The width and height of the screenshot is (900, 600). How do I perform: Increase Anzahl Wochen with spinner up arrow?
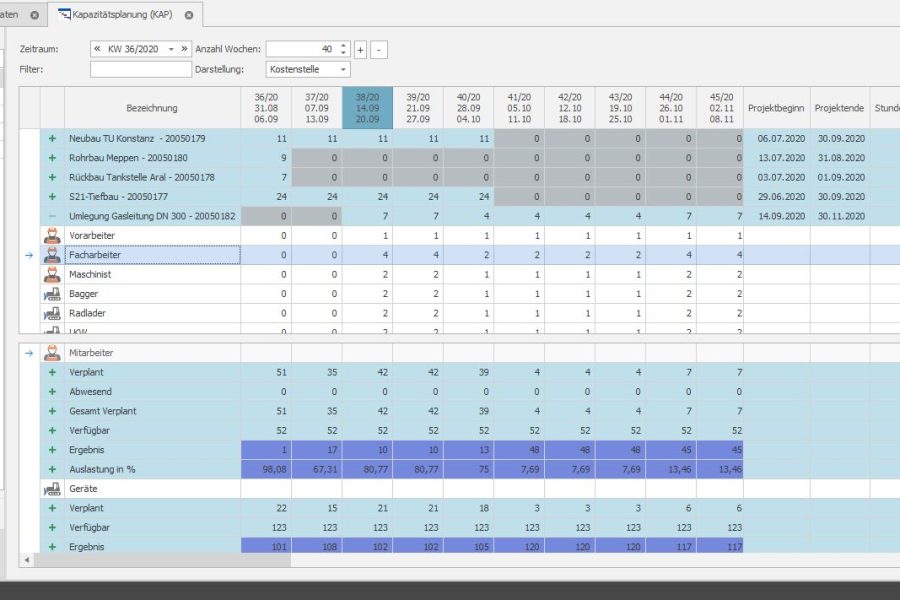(344, 45)
